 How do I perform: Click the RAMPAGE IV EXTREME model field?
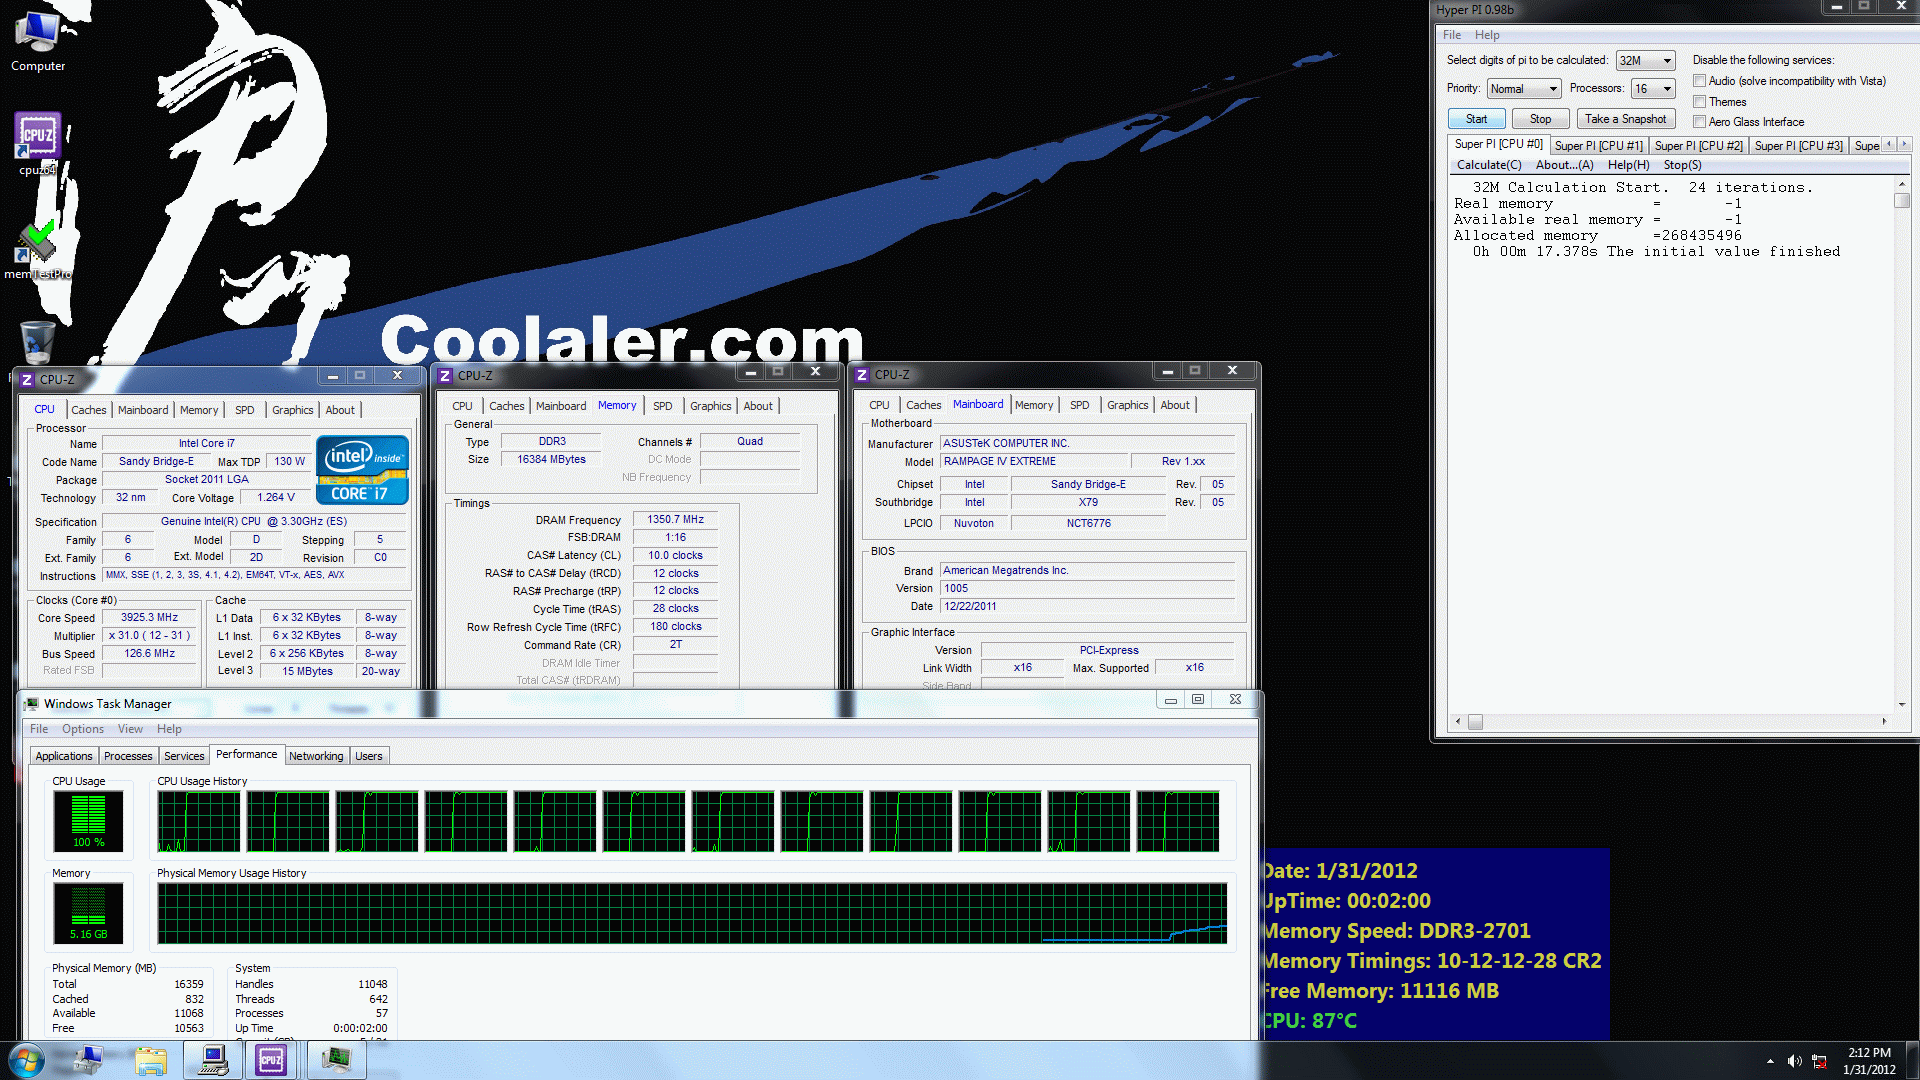(x=1034, y=462)
